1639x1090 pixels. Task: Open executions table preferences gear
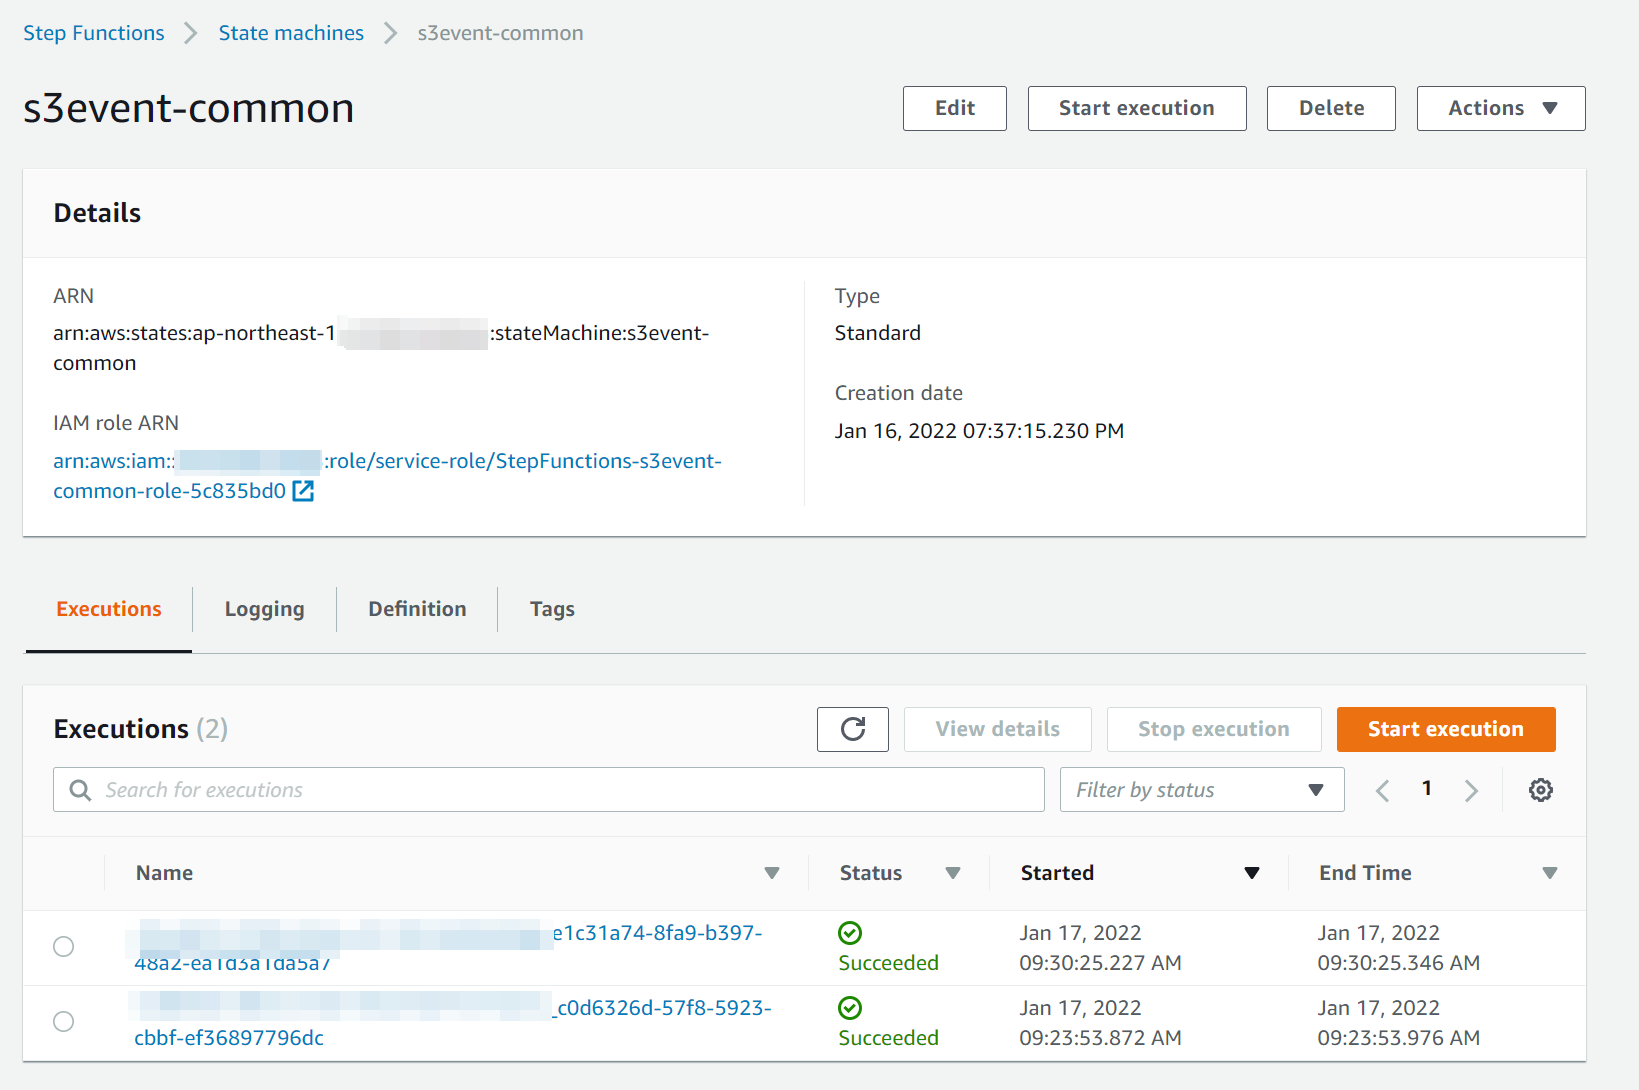tap(1540, 789)
